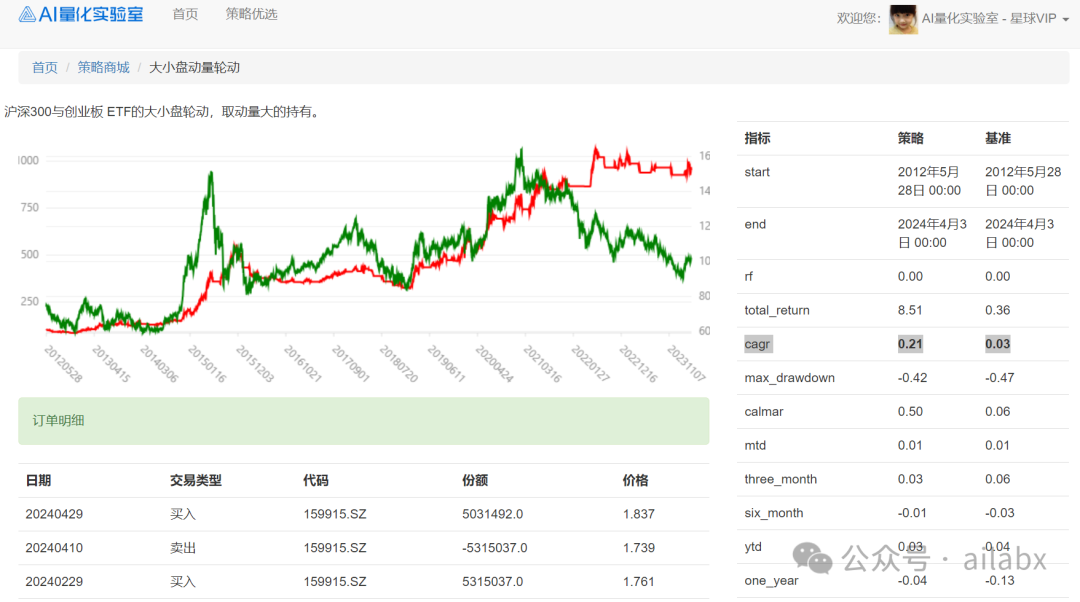The width and height of the screenshot is (1080, 602).
Task: Click the 份额 column header
Action: [x=475, y=481]
